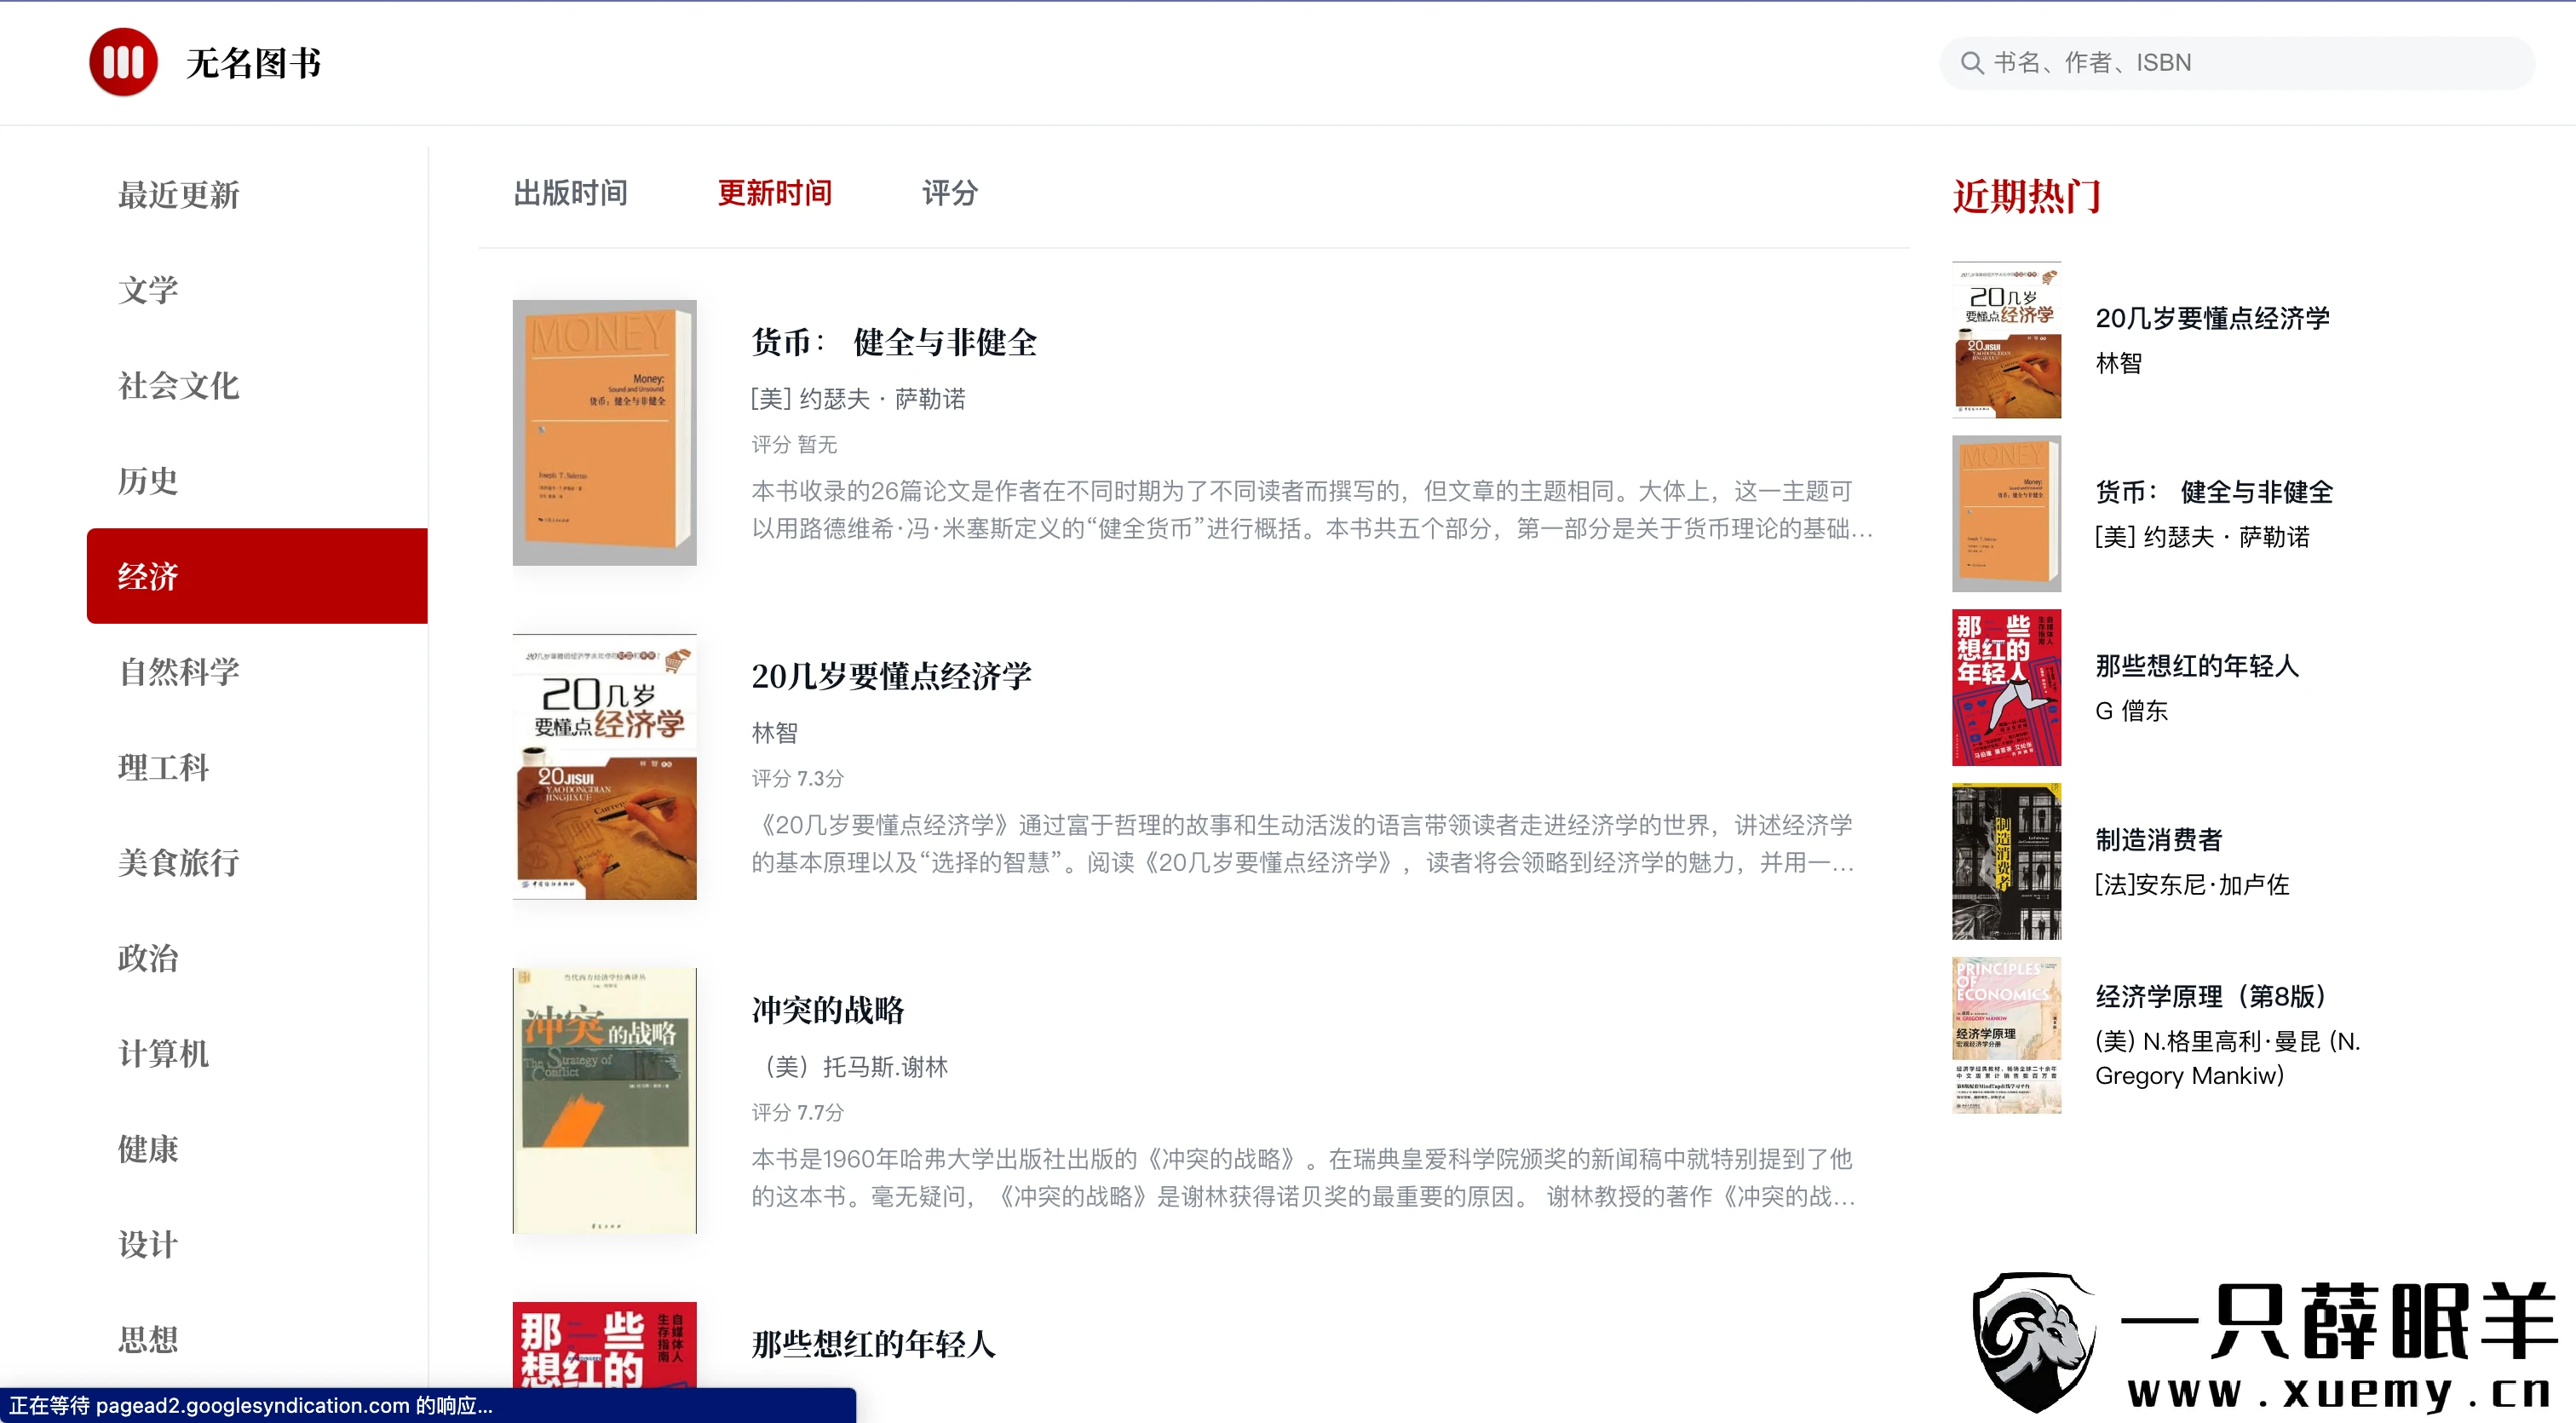This screenshot has width=2576, height=1423.
Task: Open hot-list title 那些想红的年轻人
Action: coord(2197,666)
